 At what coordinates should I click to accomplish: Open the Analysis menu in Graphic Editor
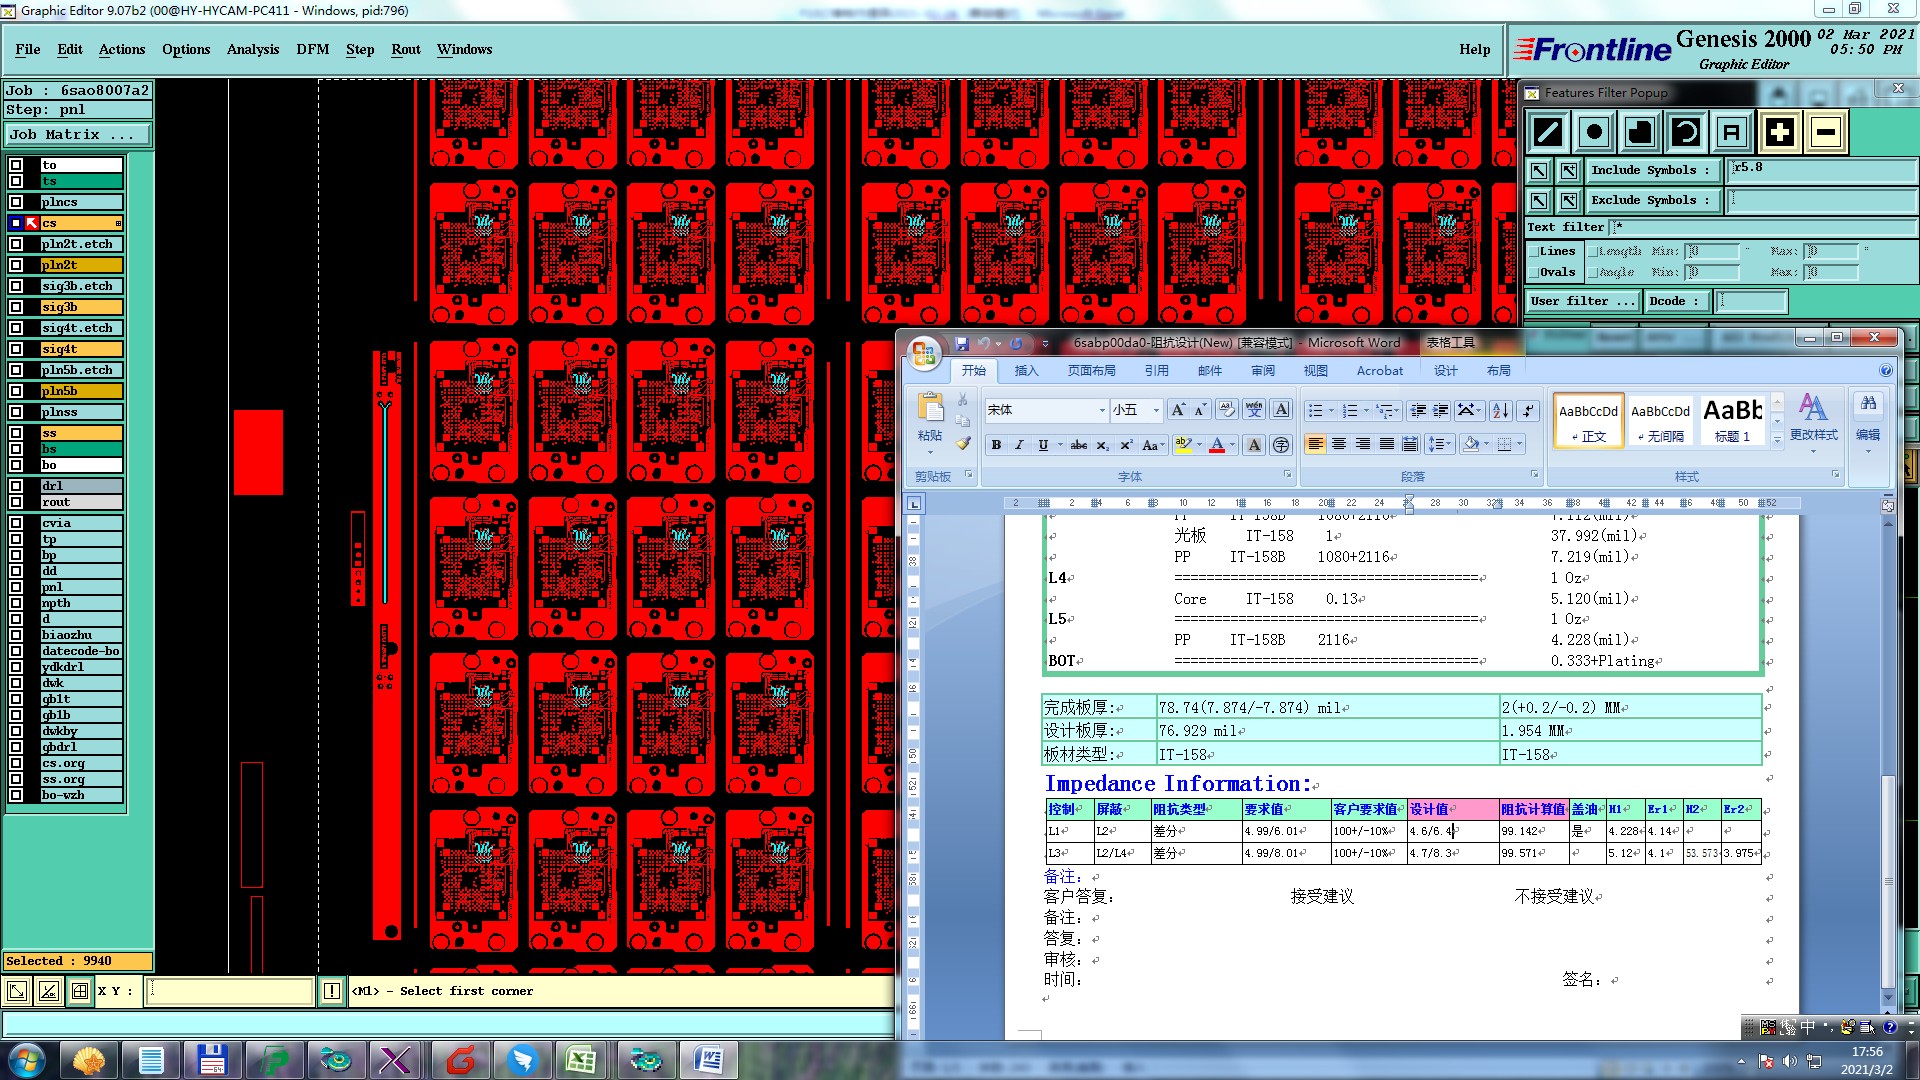253,49
